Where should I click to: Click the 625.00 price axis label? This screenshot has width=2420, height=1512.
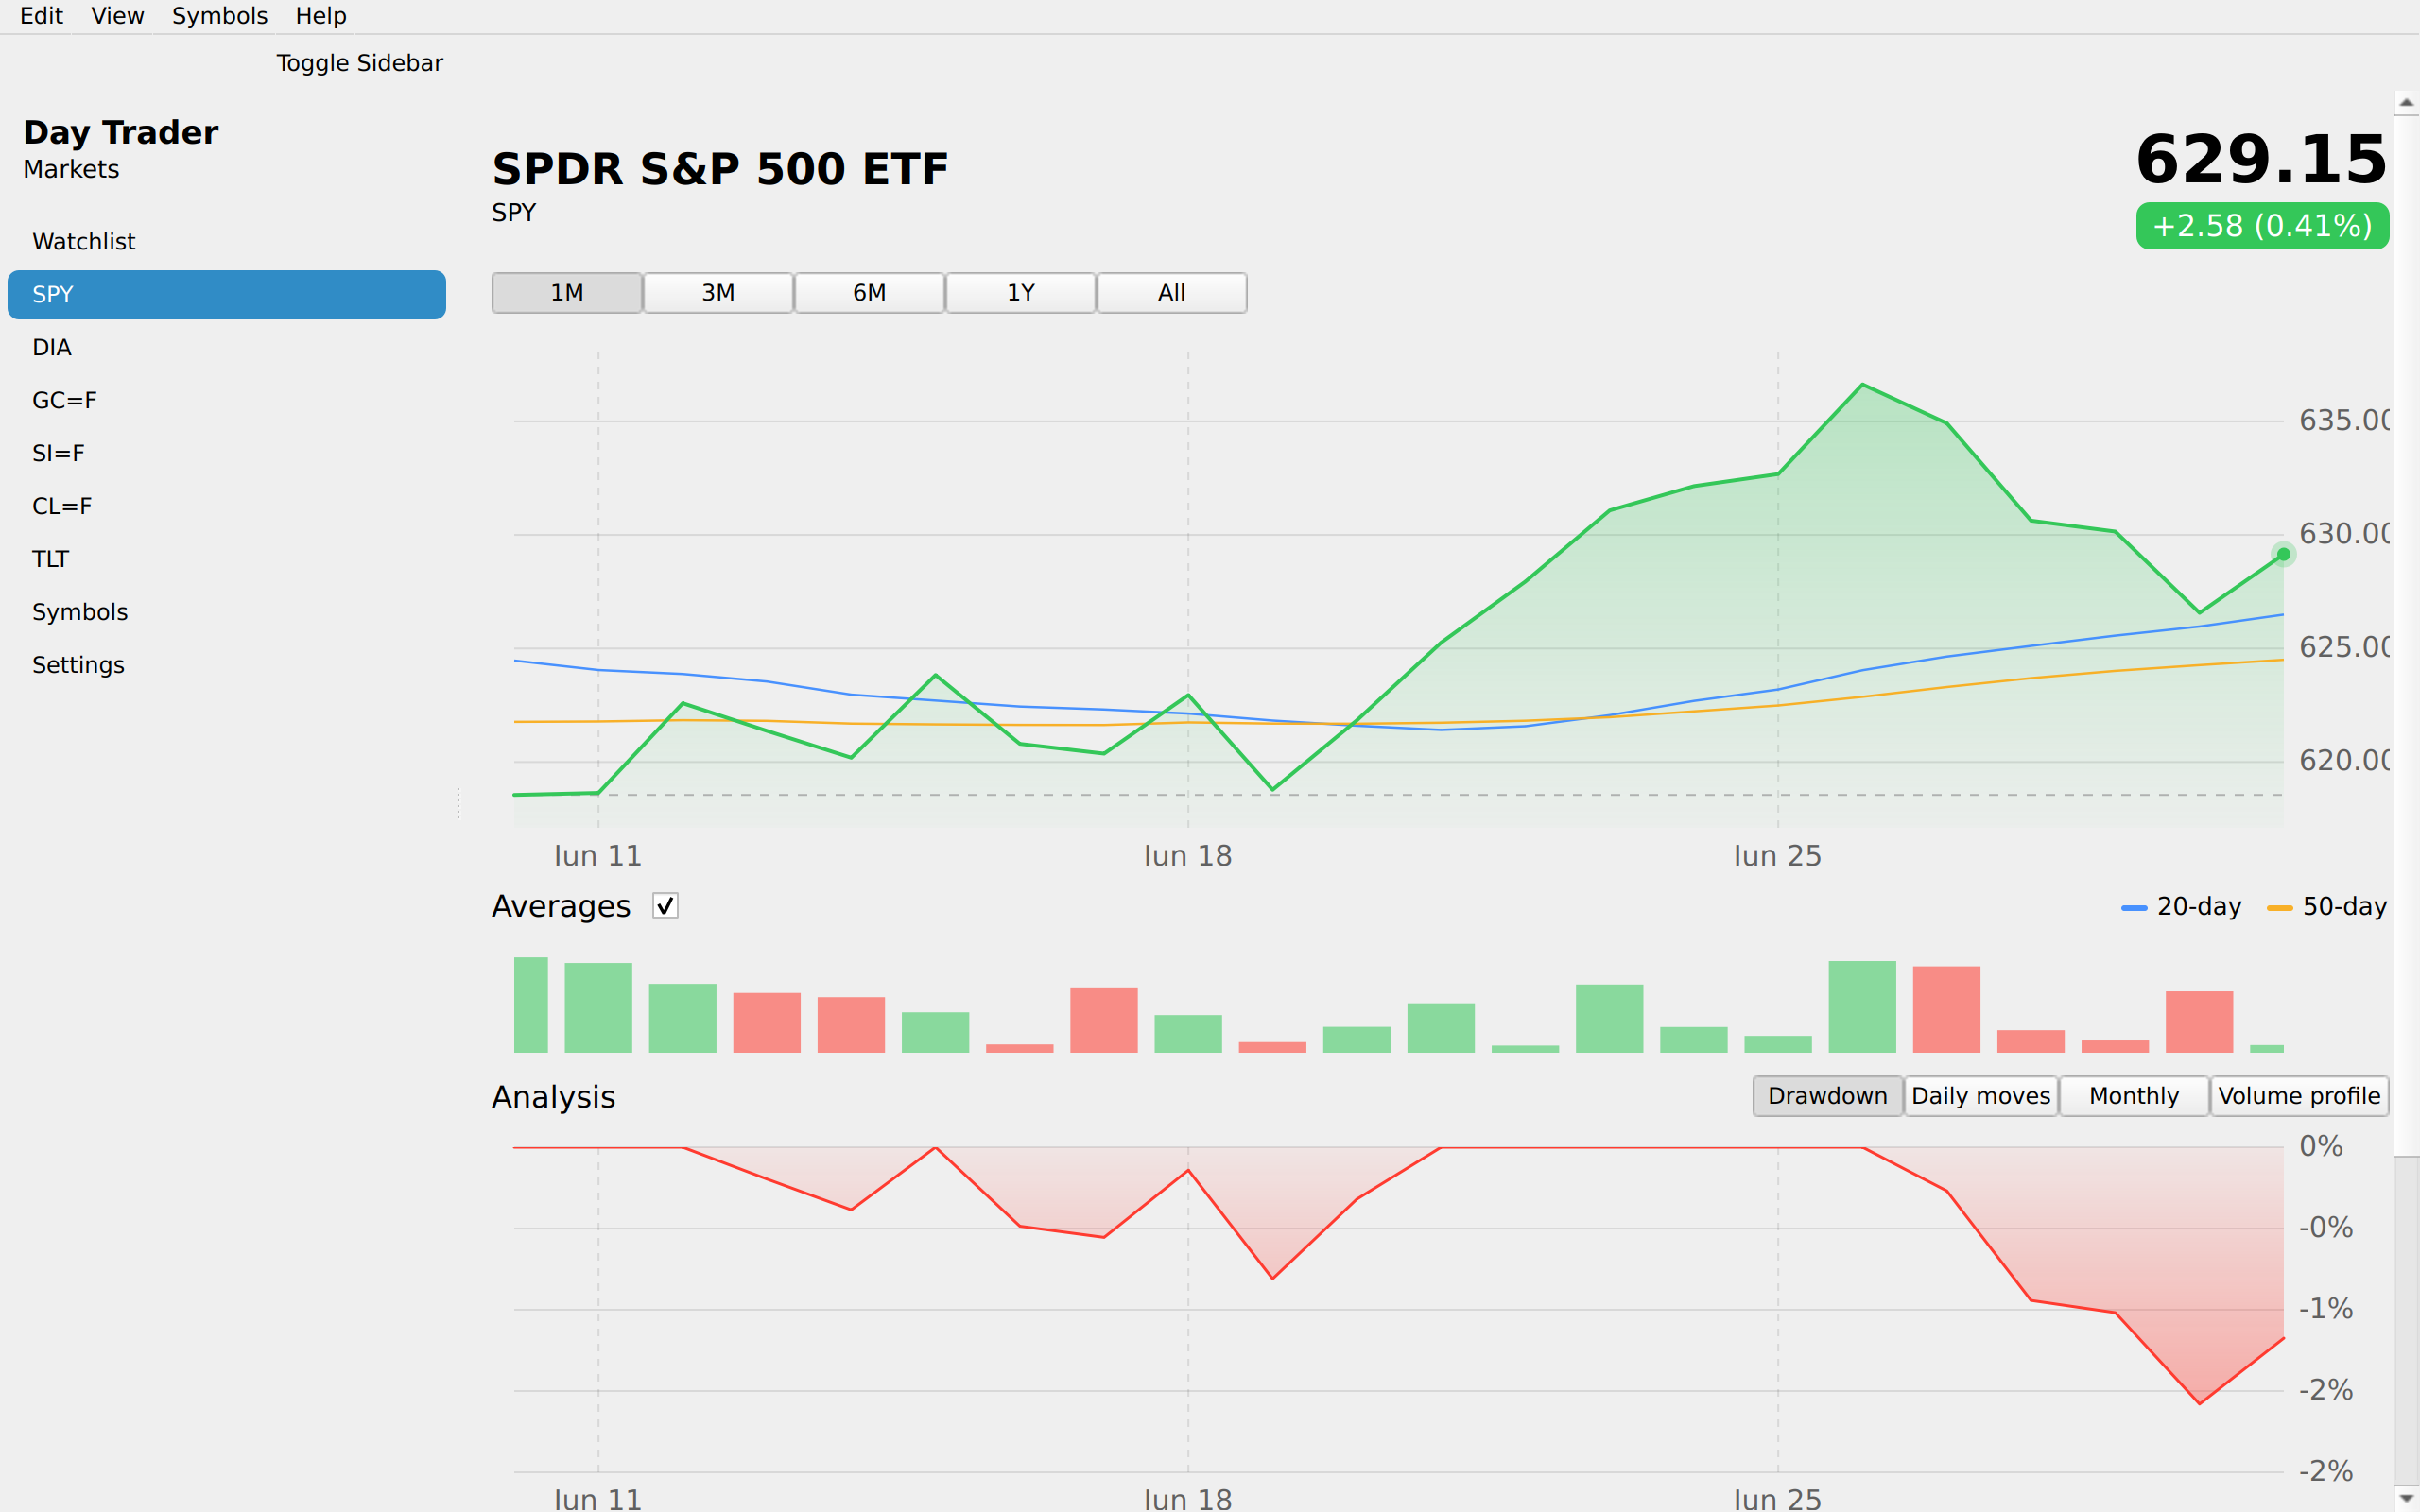coord(2344,648)
